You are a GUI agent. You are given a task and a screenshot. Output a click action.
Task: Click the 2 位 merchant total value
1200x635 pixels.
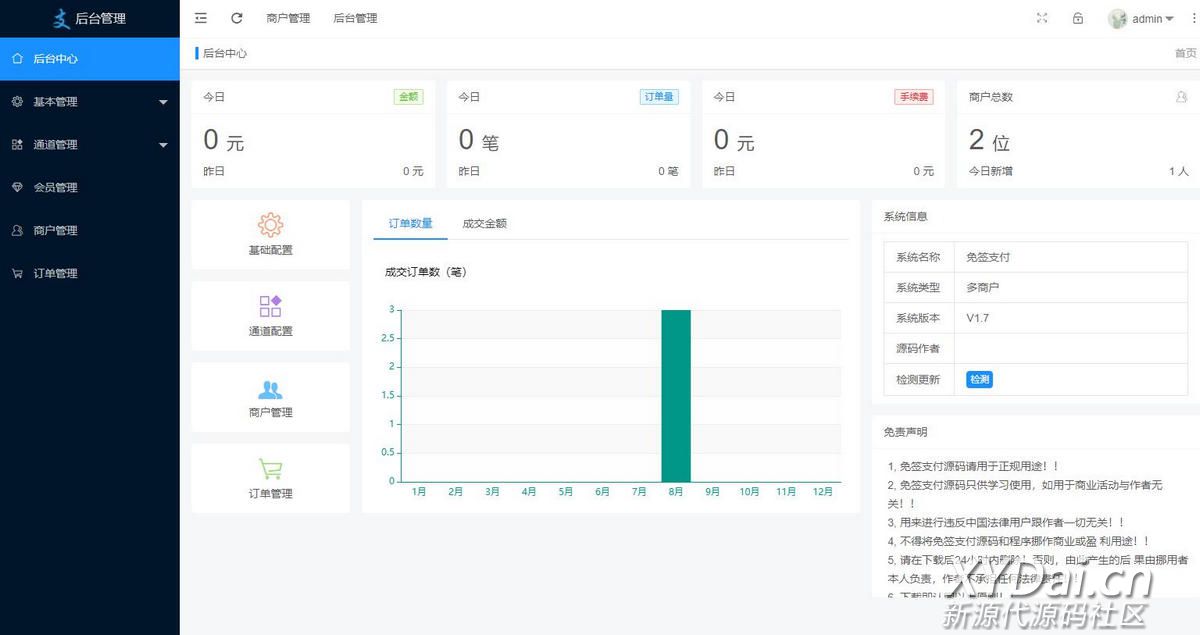[989, 140]
